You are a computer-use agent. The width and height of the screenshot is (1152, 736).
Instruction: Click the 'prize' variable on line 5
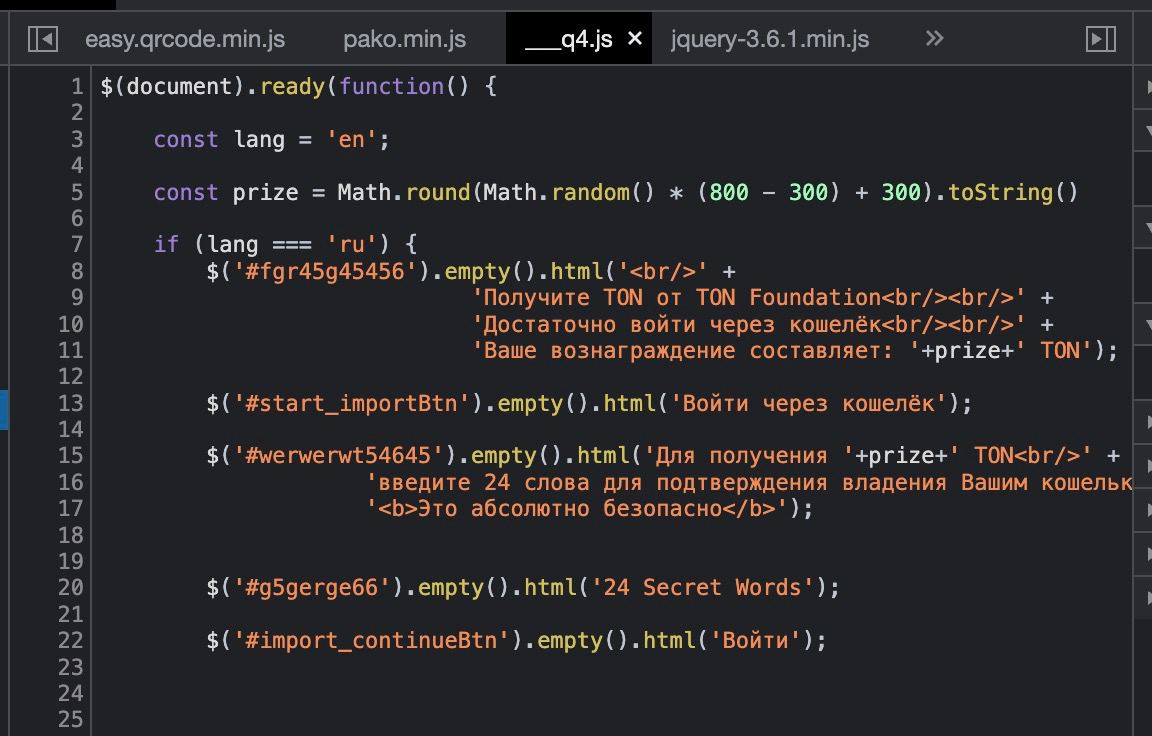coord(265,192)
